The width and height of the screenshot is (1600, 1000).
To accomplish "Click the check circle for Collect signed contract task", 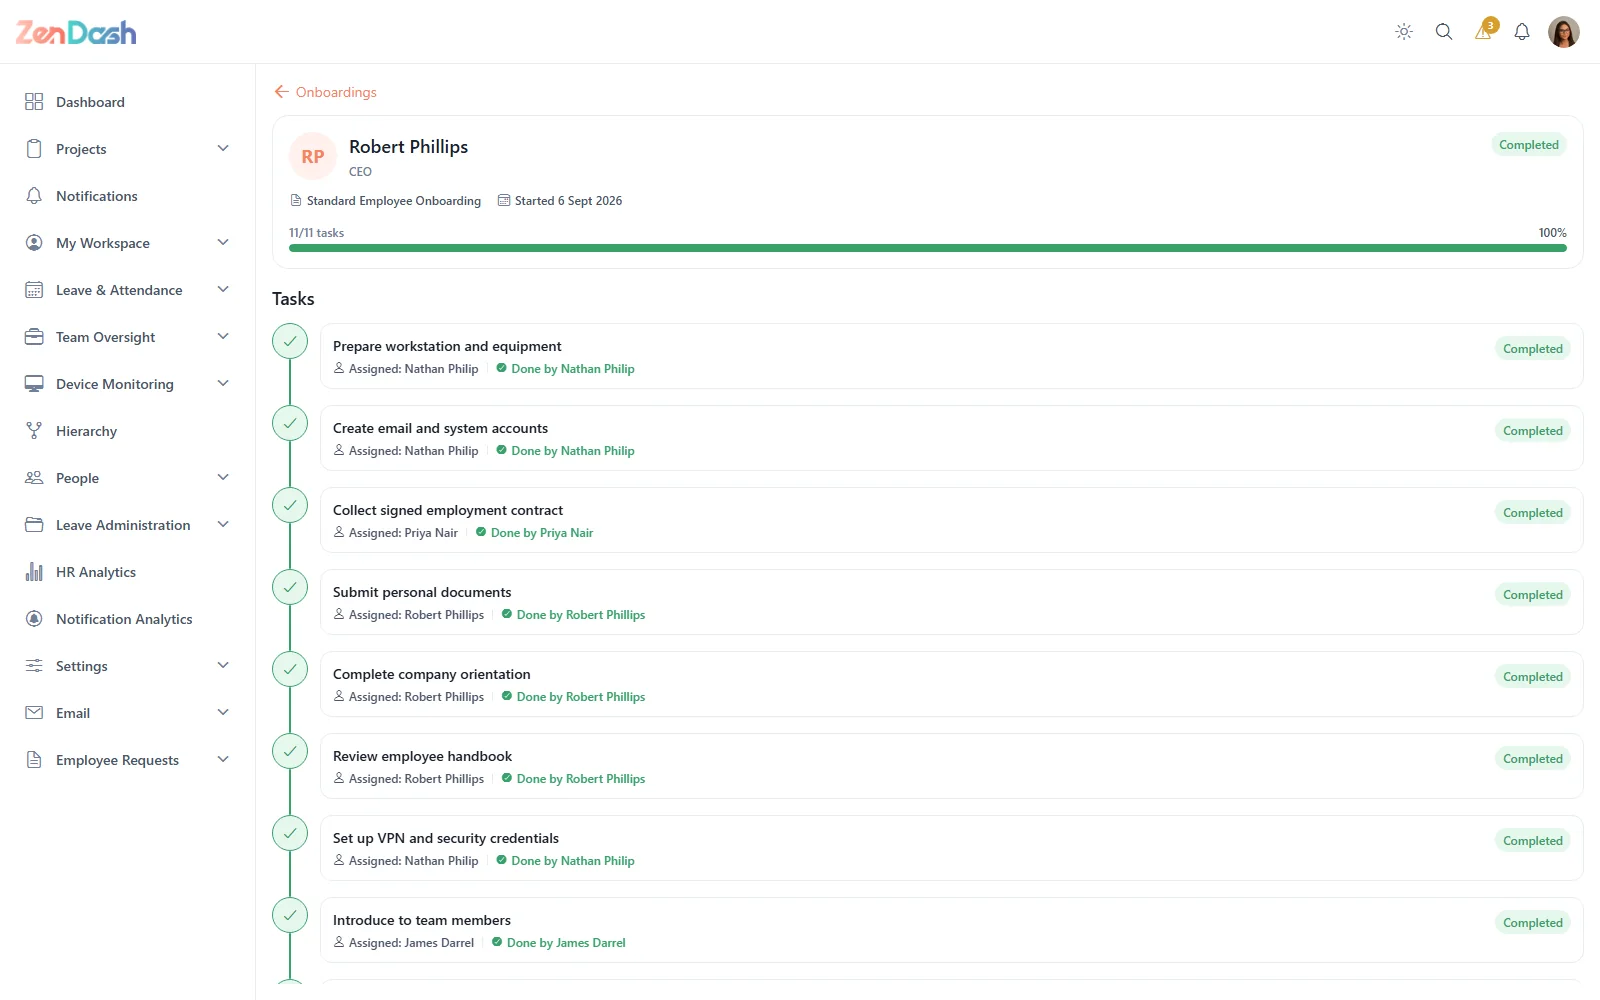I will (x=290, y=505).
